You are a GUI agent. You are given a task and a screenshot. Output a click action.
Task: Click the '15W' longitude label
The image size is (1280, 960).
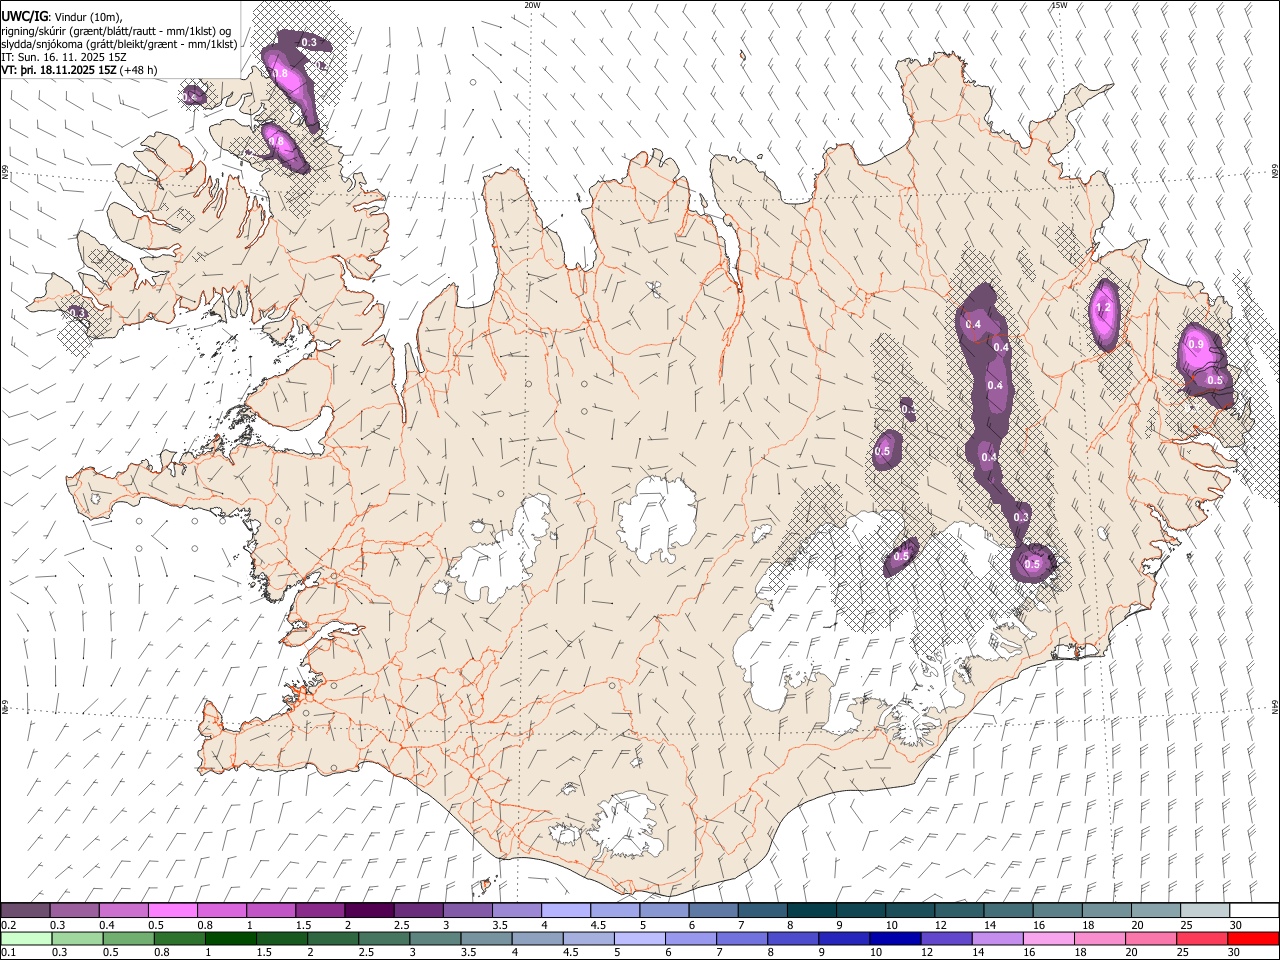tap(1059, 5)
